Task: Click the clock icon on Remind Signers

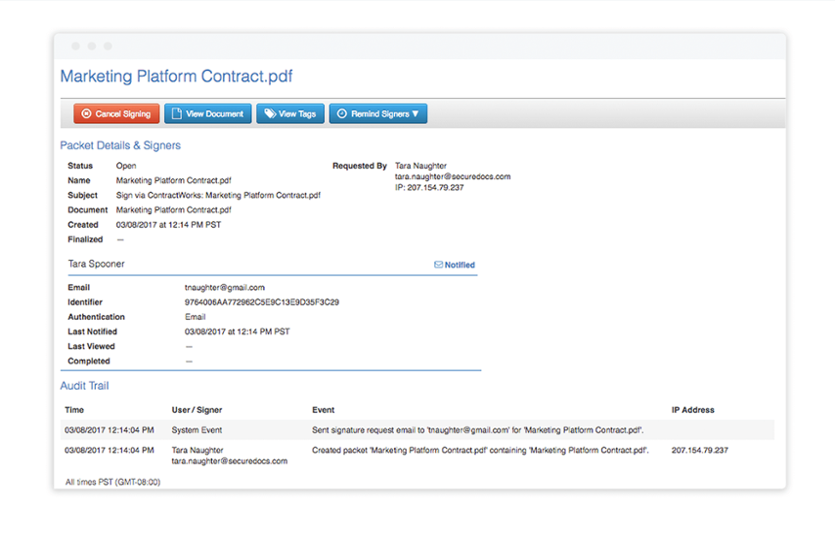Action: (x=341, y=114)
